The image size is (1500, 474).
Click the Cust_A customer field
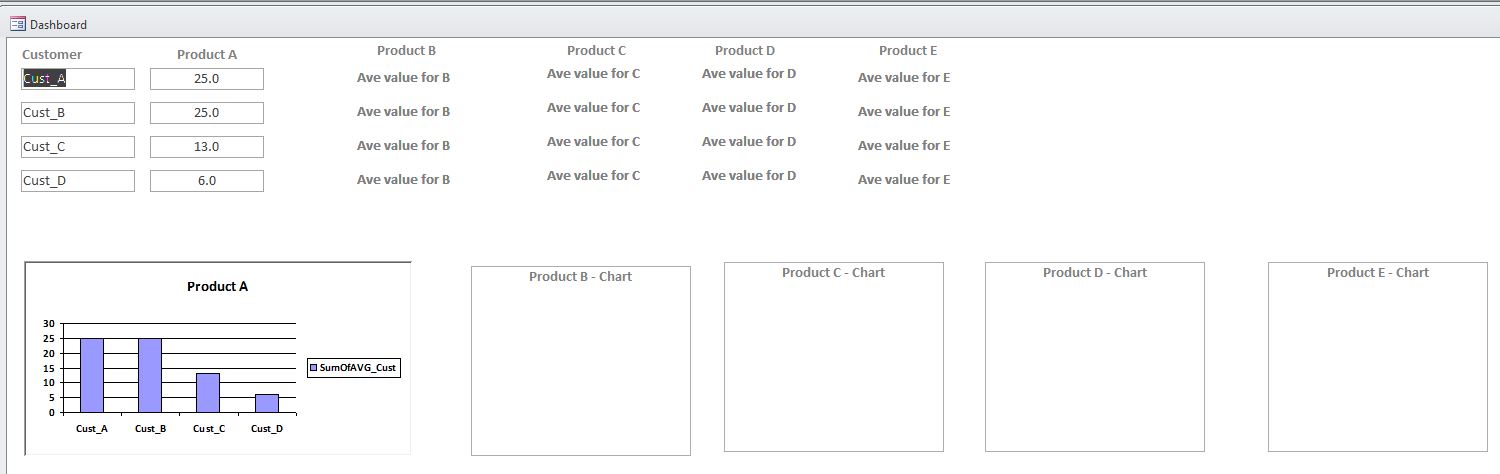coord(78,79)
